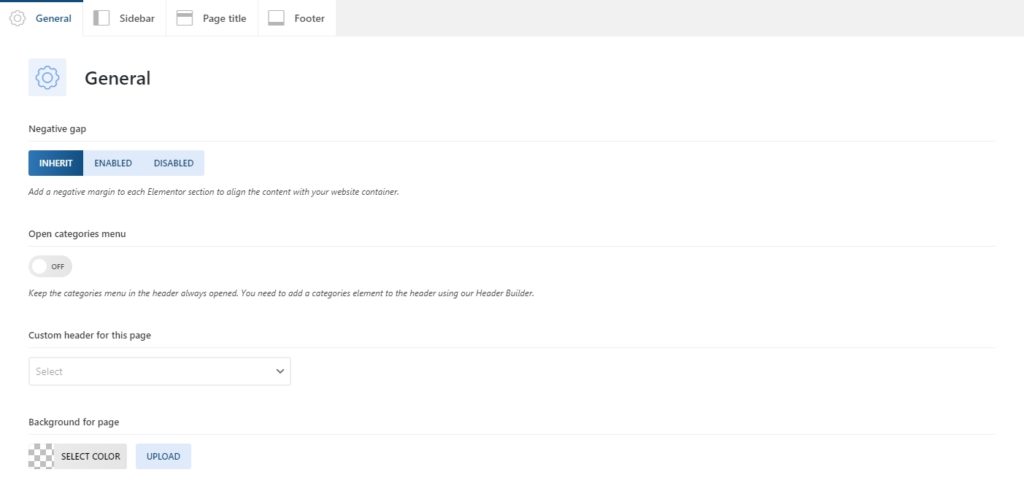Toggle the Open categories menu switch
Screen dimensions: 1024x491
[x=50, y=267]
